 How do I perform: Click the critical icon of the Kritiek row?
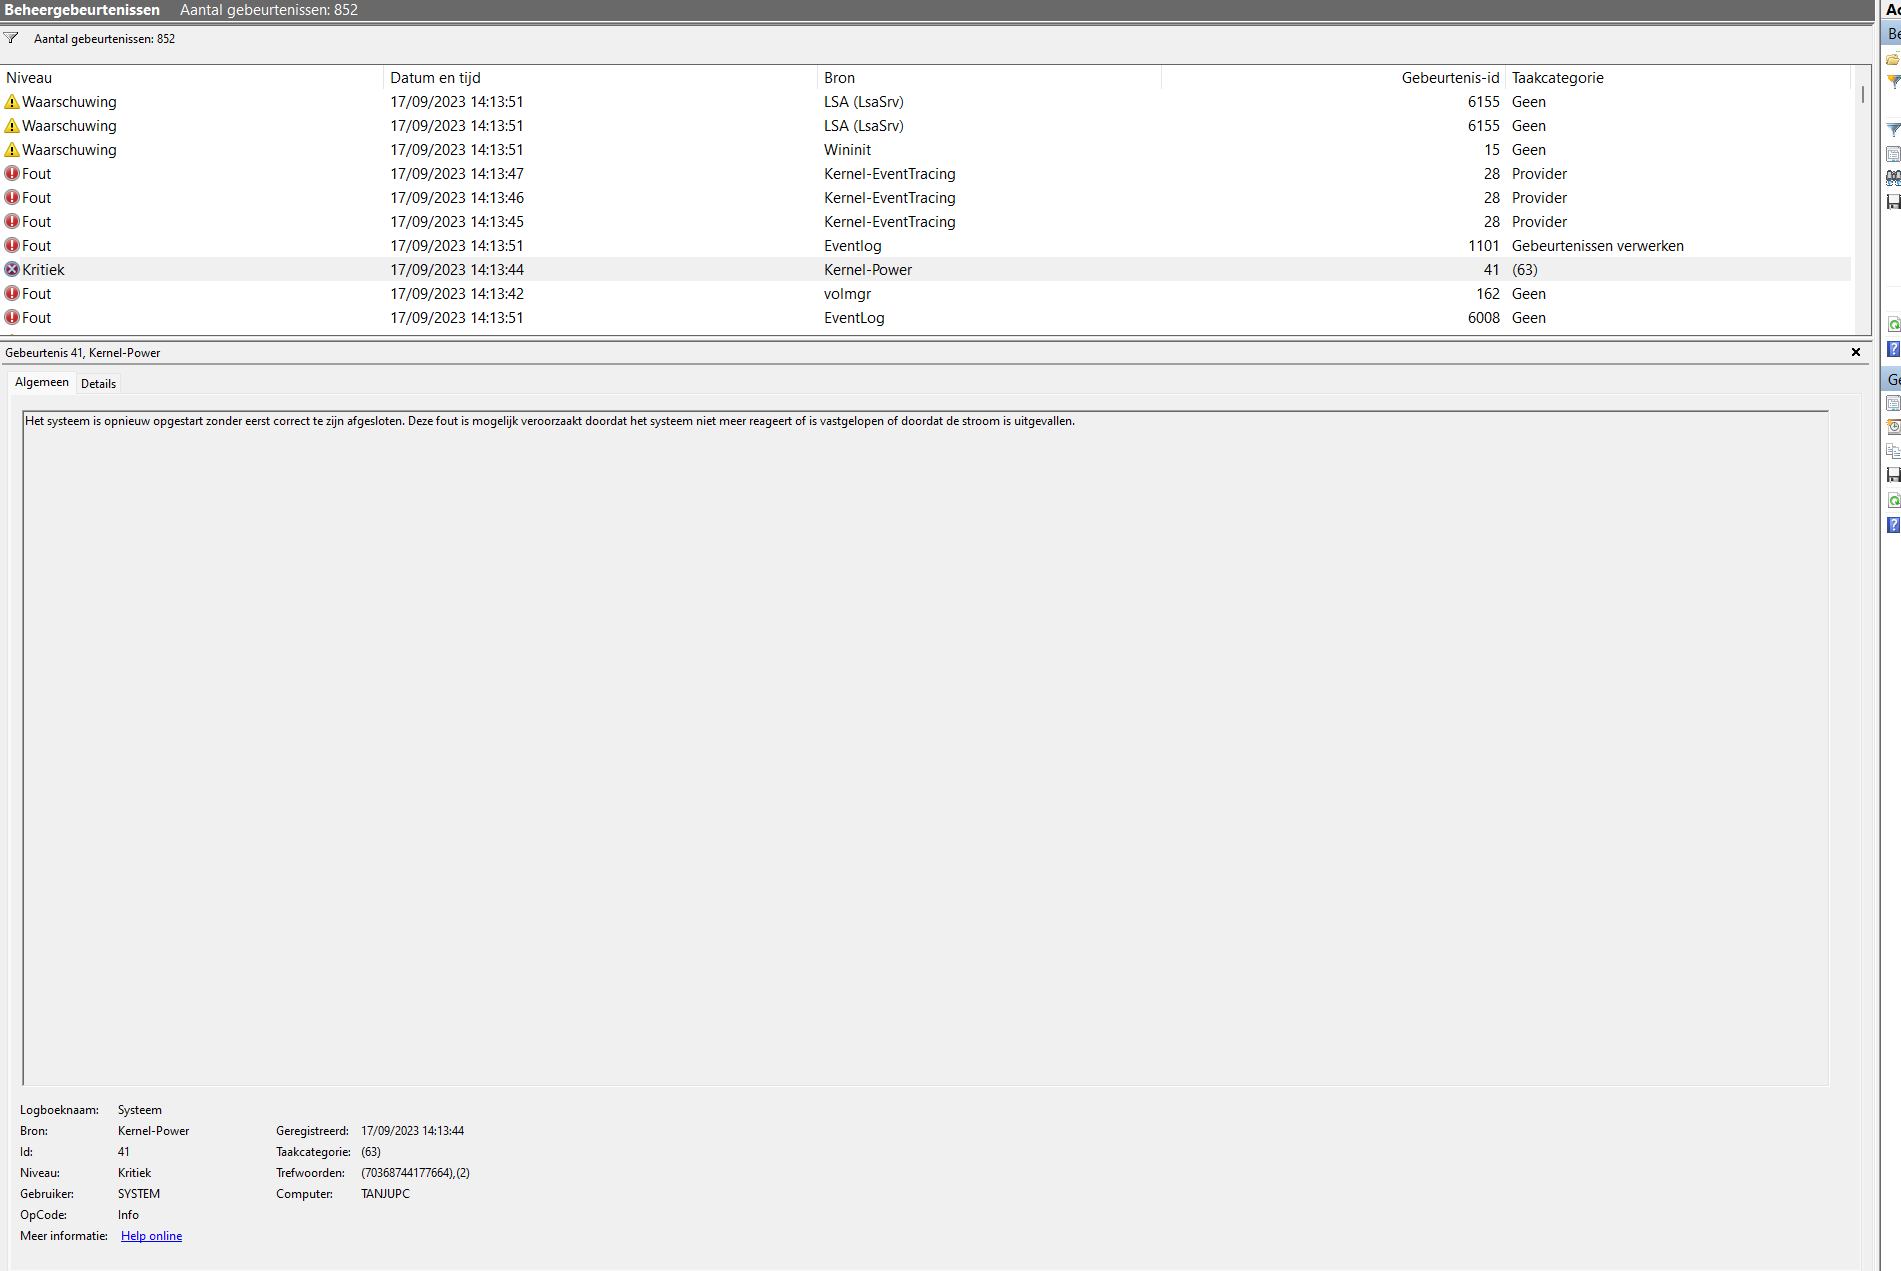click(12, 270)
